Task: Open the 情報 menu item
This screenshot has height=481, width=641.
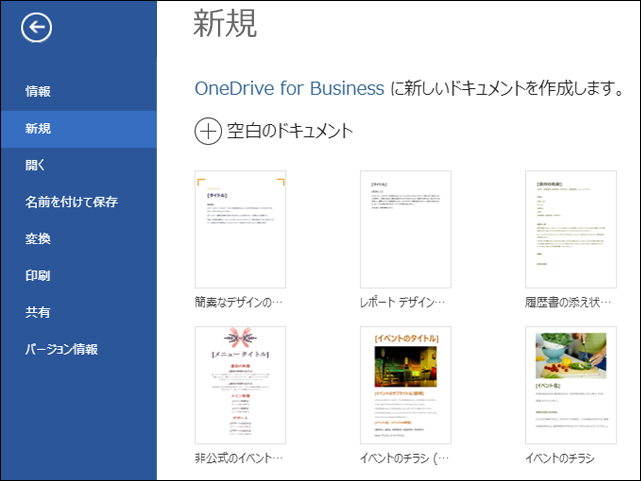Action: 38,92
